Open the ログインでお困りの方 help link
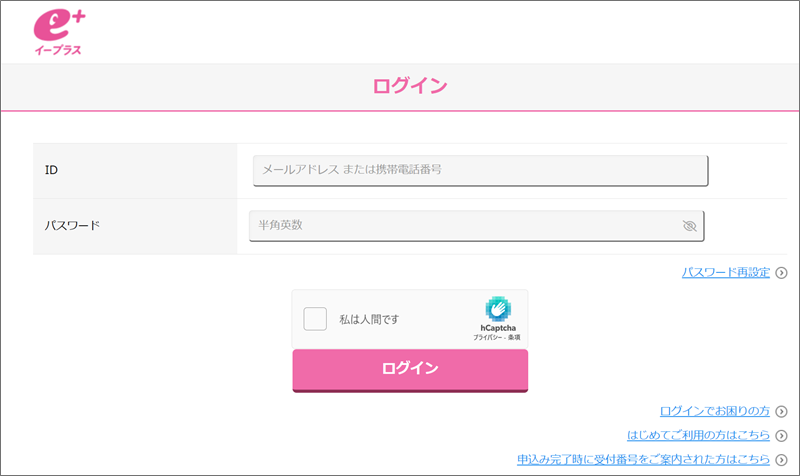Image resolution: width=800 pixels, height=476 pixels. coord(714,411)
